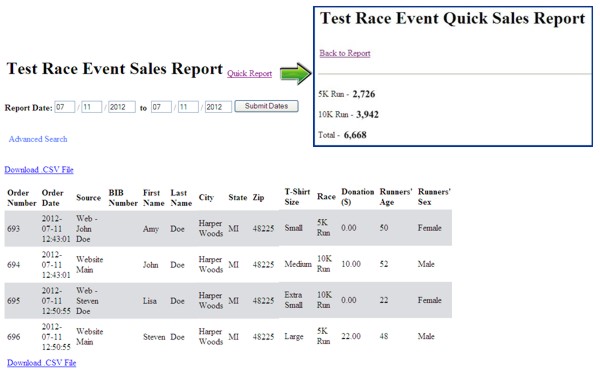Viewport: 600px width, 377px height.
Task: Select order number 696
Action: click(x=13, y=337)
